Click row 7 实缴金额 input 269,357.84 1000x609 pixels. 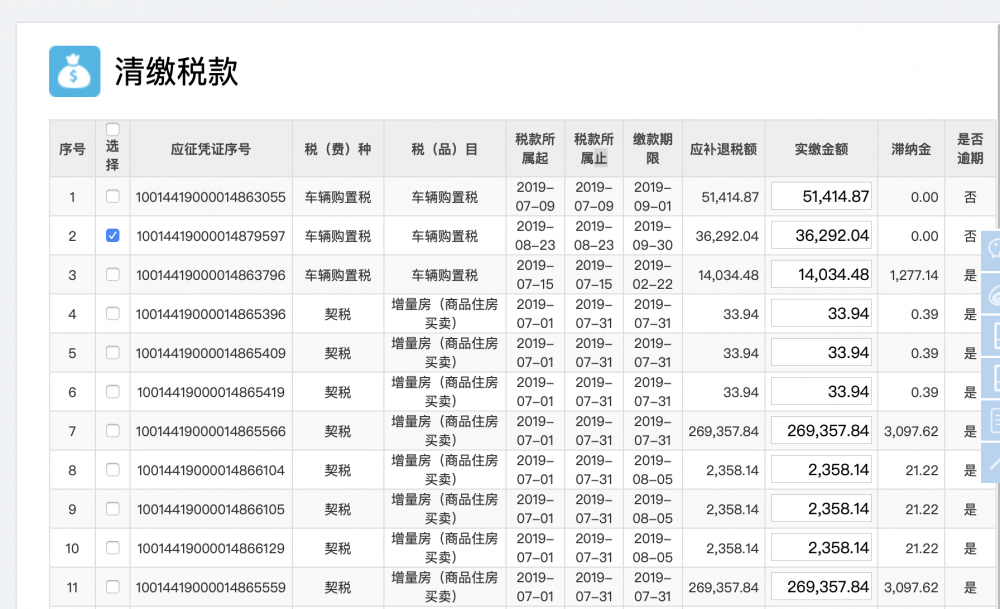[821, 431]
